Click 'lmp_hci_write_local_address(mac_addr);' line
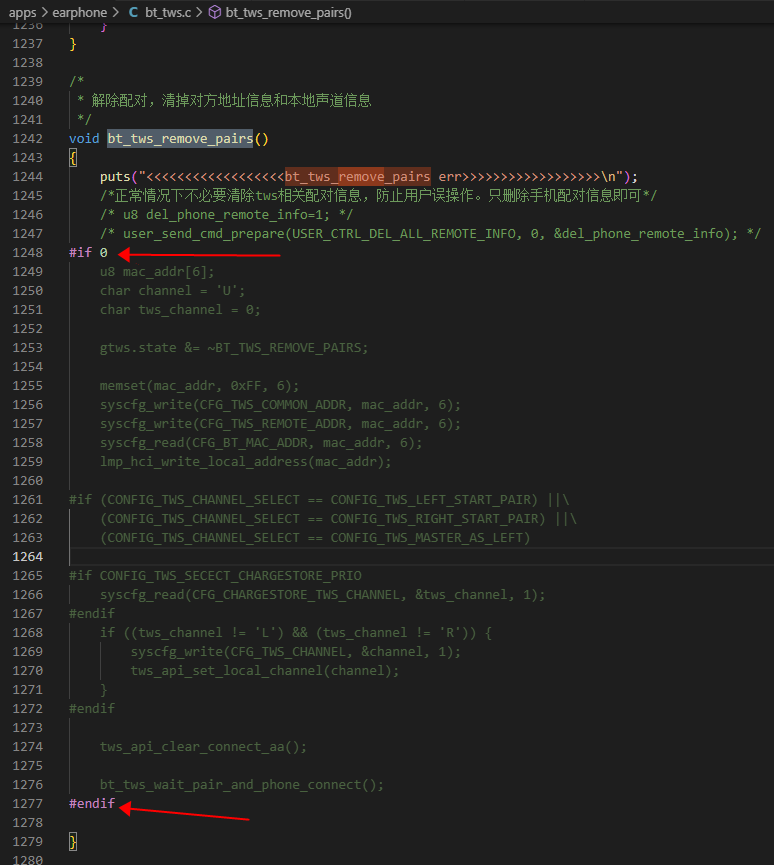 pos(245,462)
